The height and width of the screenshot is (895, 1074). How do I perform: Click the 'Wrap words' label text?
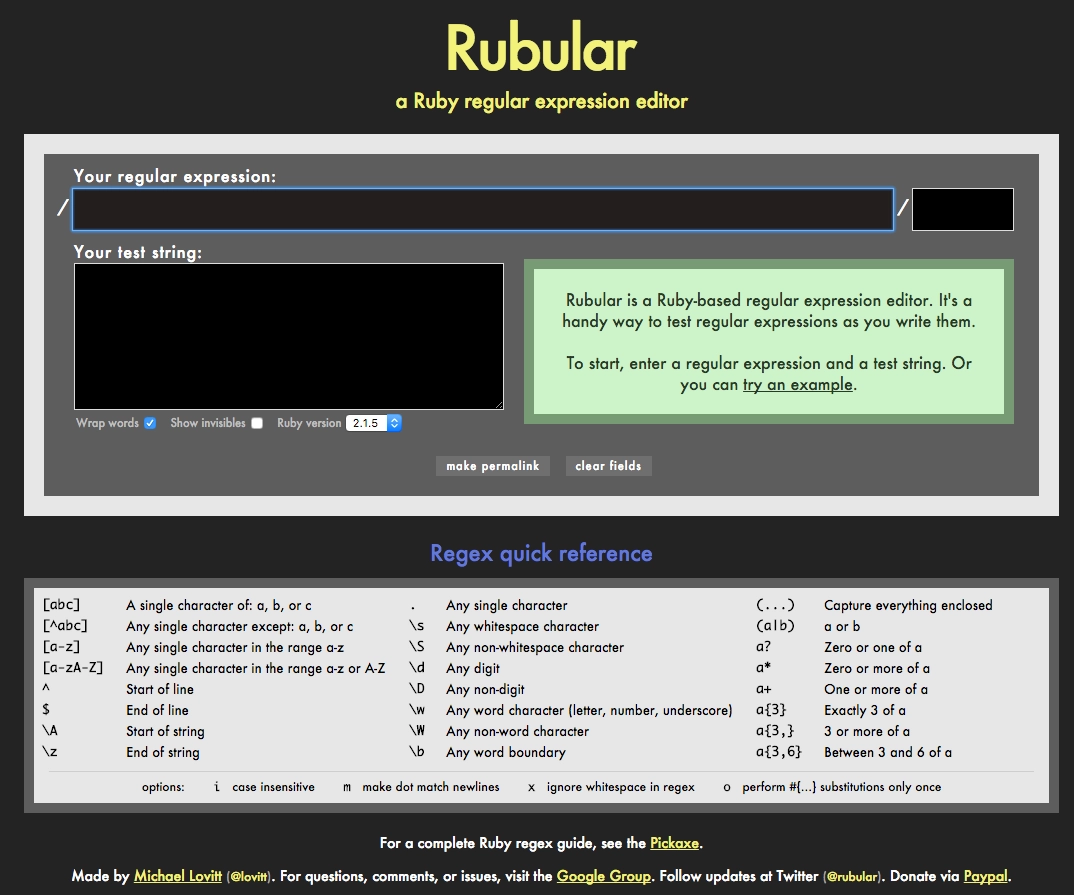(x=108, y=423)
